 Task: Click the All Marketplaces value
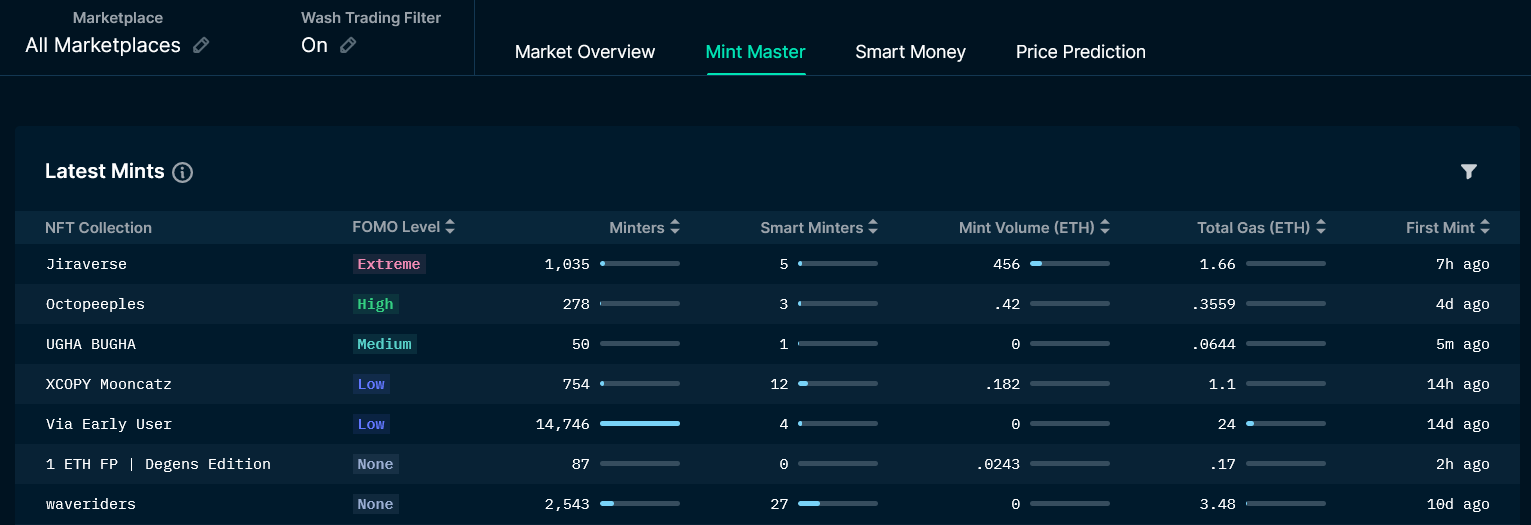point(103,45)
